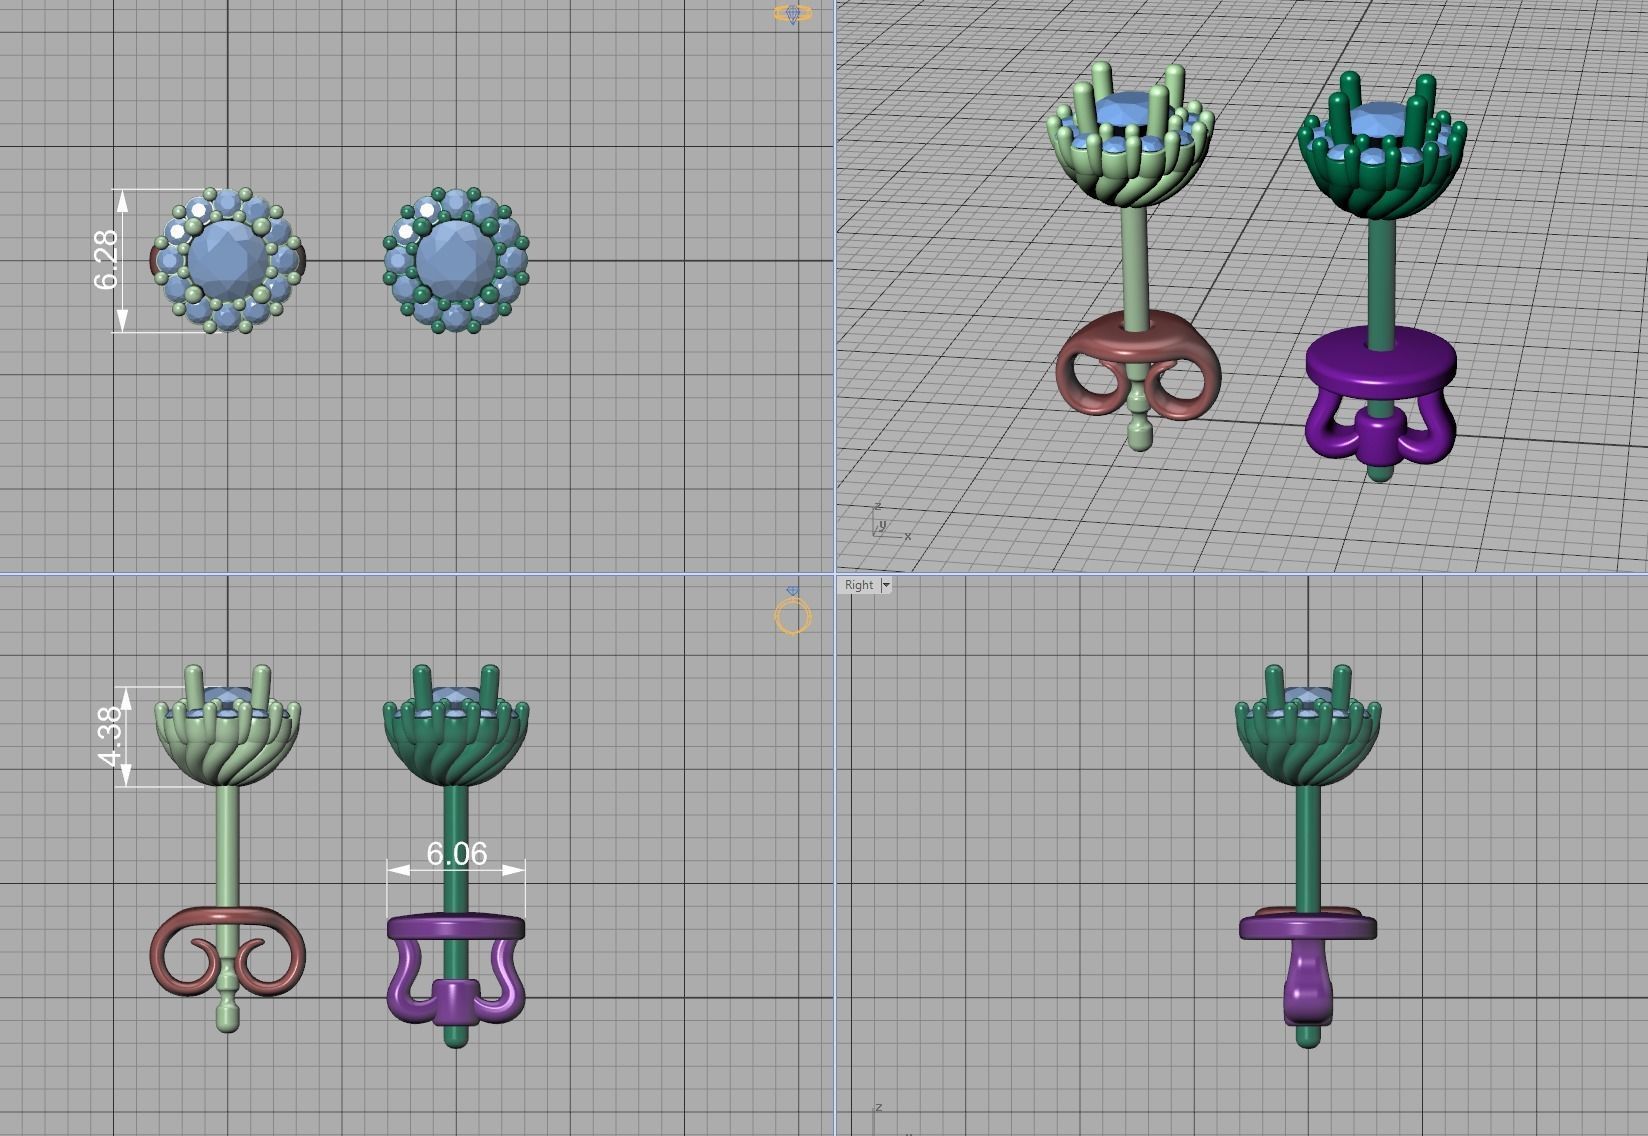
Task: Click the orange gemstone ring icon in the top-down viewport
Action: click(x=792, y=14)
